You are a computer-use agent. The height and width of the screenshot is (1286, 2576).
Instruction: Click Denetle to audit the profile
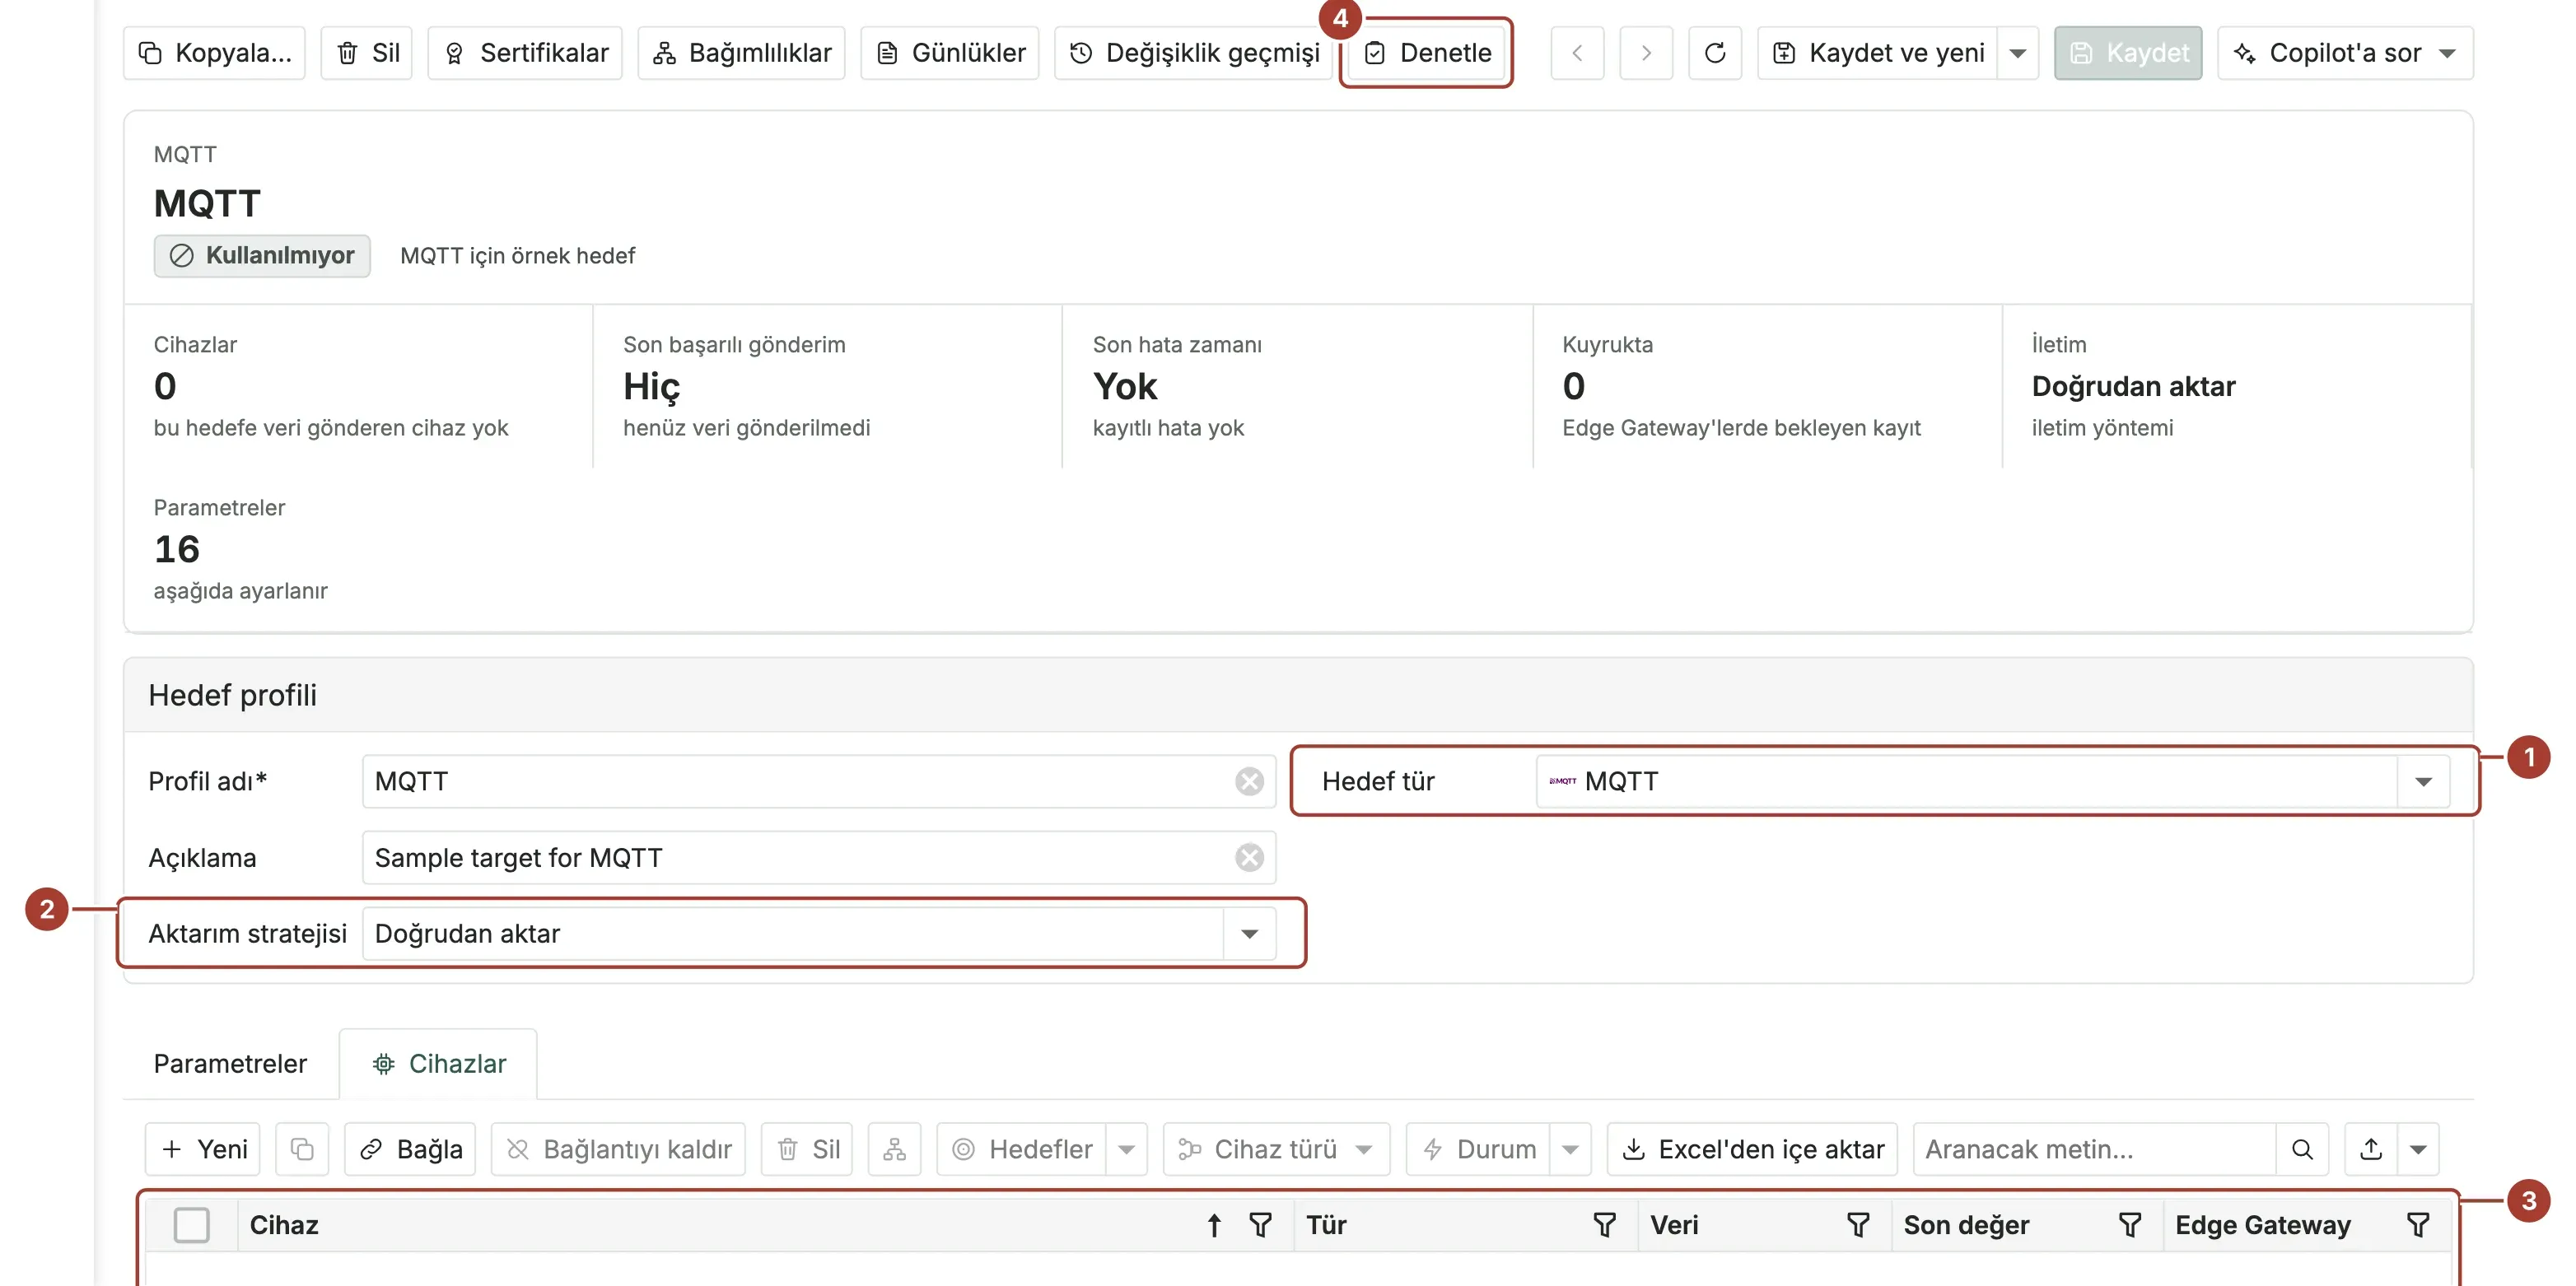point(1427,53)
